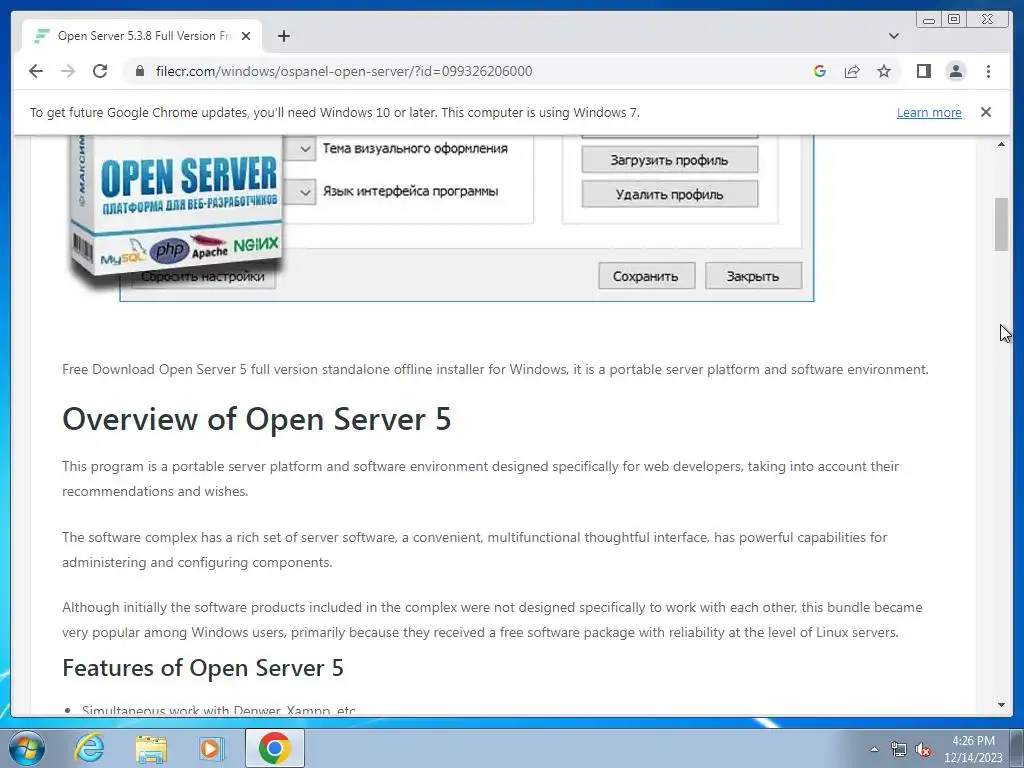View site security padlock info
1024x768 pixels.
tap(139, 71)
